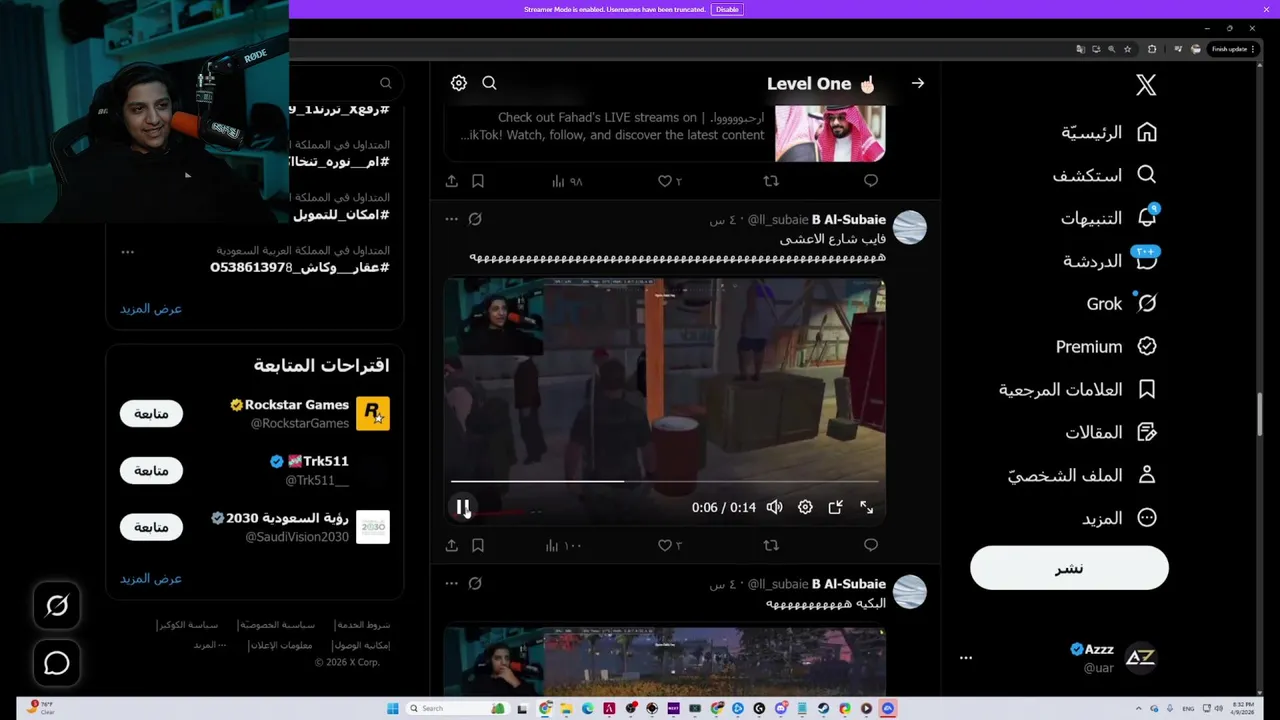This screenshot has width=1280, height=720.
Task: Like the فايب شارع الاعشى tweet
Action: point(669,545)
